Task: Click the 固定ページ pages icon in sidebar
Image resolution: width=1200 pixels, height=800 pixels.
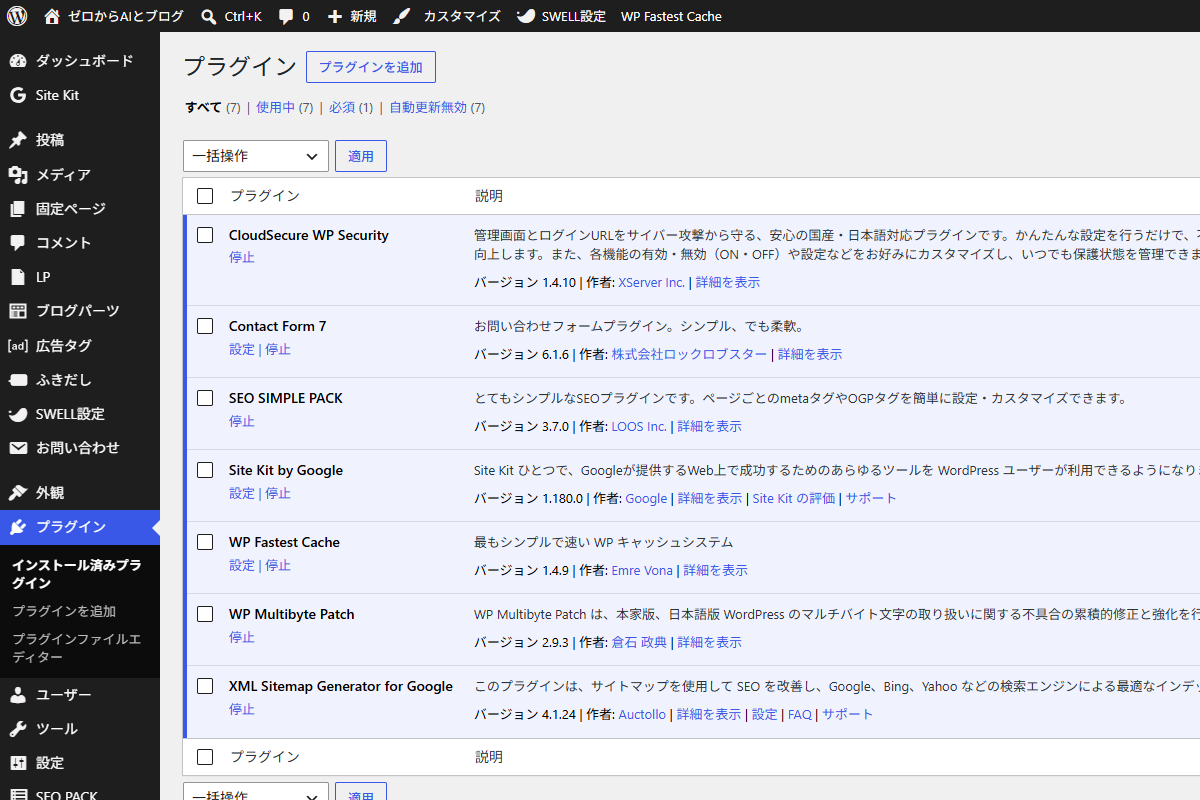Action: tap(18, 209)
